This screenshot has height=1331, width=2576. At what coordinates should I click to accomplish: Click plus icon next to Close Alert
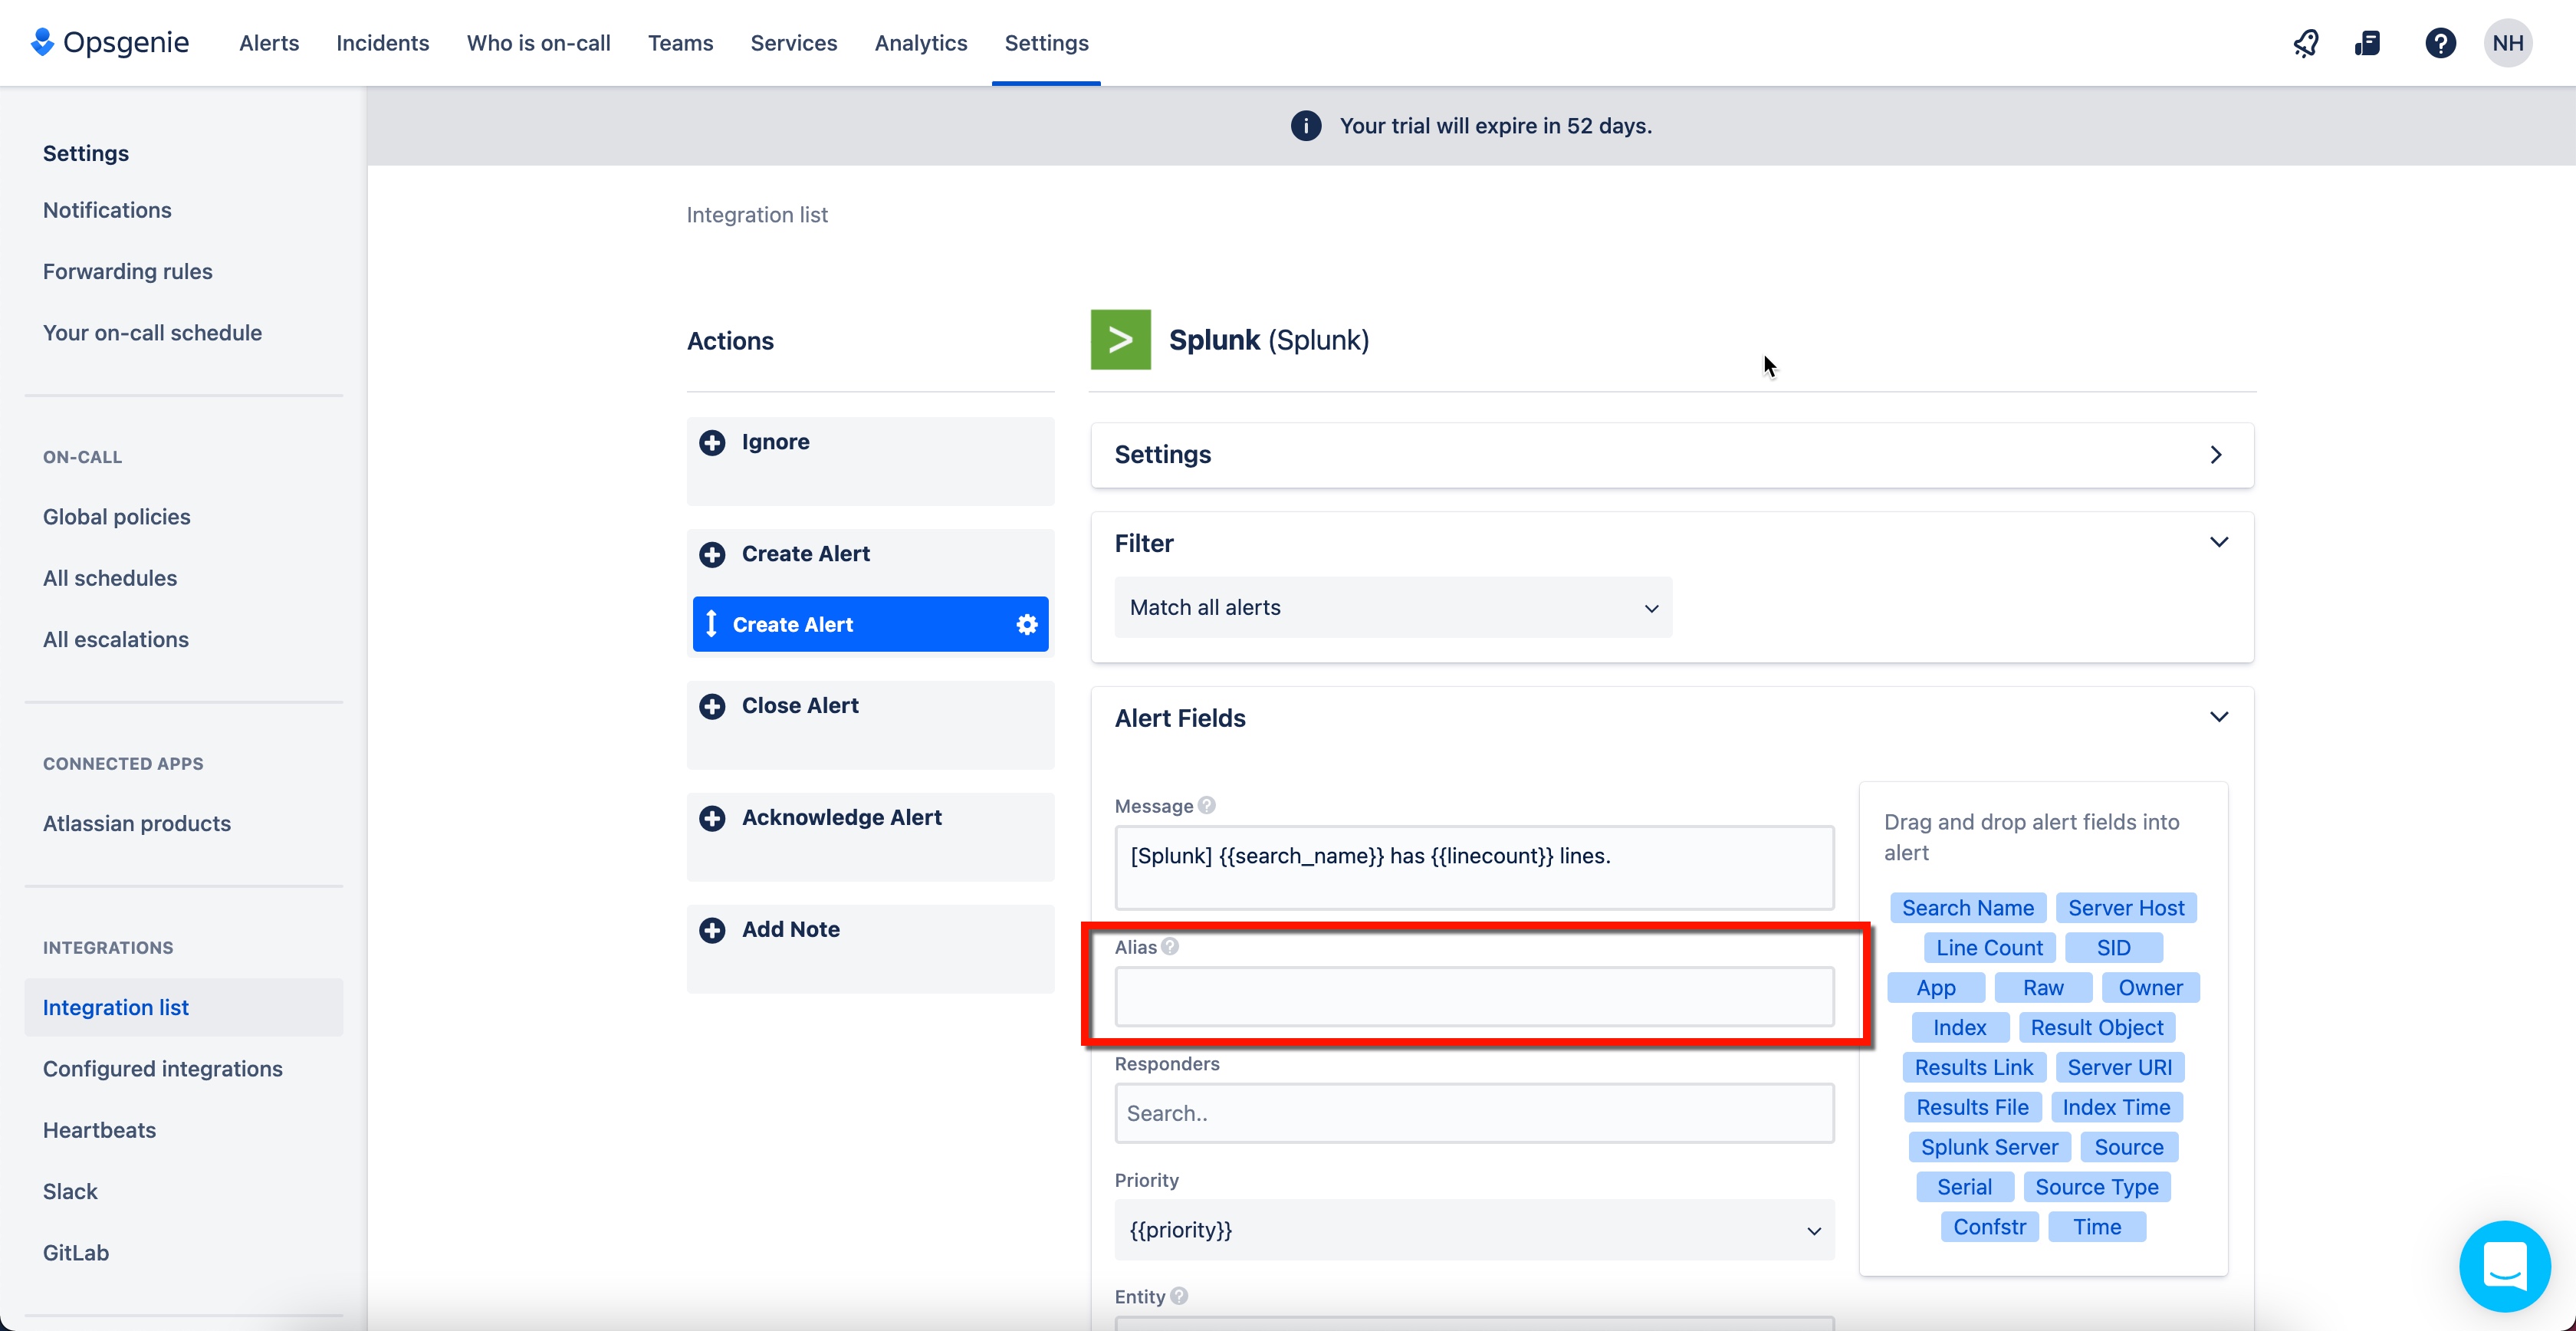(712, 706)
